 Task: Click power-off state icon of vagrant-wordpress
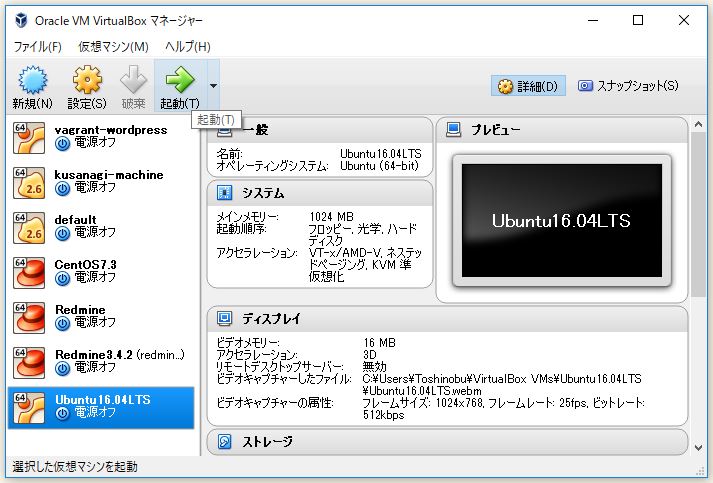63,144
